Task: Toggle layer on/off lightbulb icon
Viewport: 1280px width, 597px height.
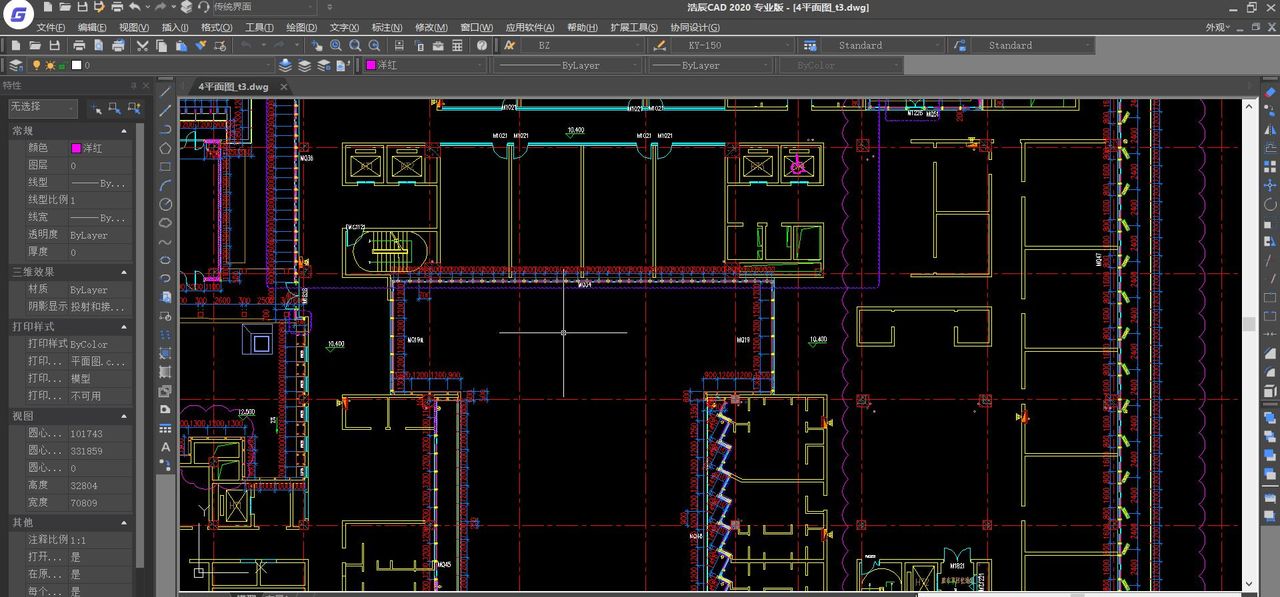Action: coord(37,65)
